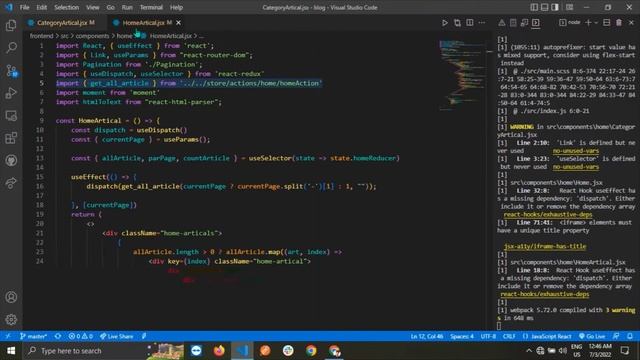The width and height of the screenshot is (640, 360).
Task: Follow 'jsx-a11y/iframe-has-title' terminal link
Action: click(x=545, y=246)
